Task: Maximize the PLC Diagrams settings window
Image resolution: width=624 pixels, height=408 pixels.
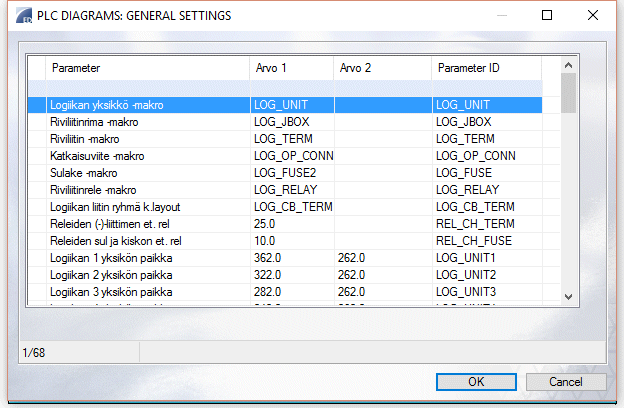Action: pos(547,16)
